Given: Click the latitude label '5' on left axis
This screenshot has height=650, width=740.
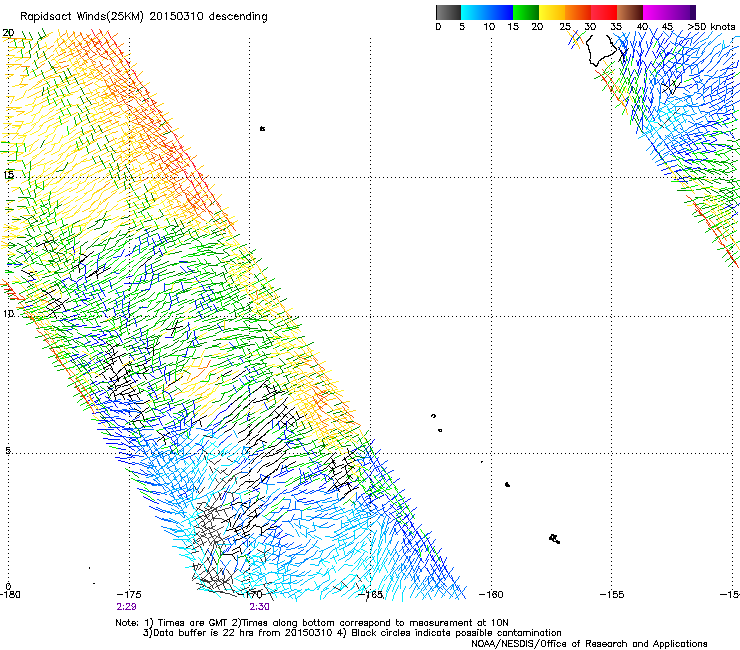Looking at the screenshot, I should [8, 451].
